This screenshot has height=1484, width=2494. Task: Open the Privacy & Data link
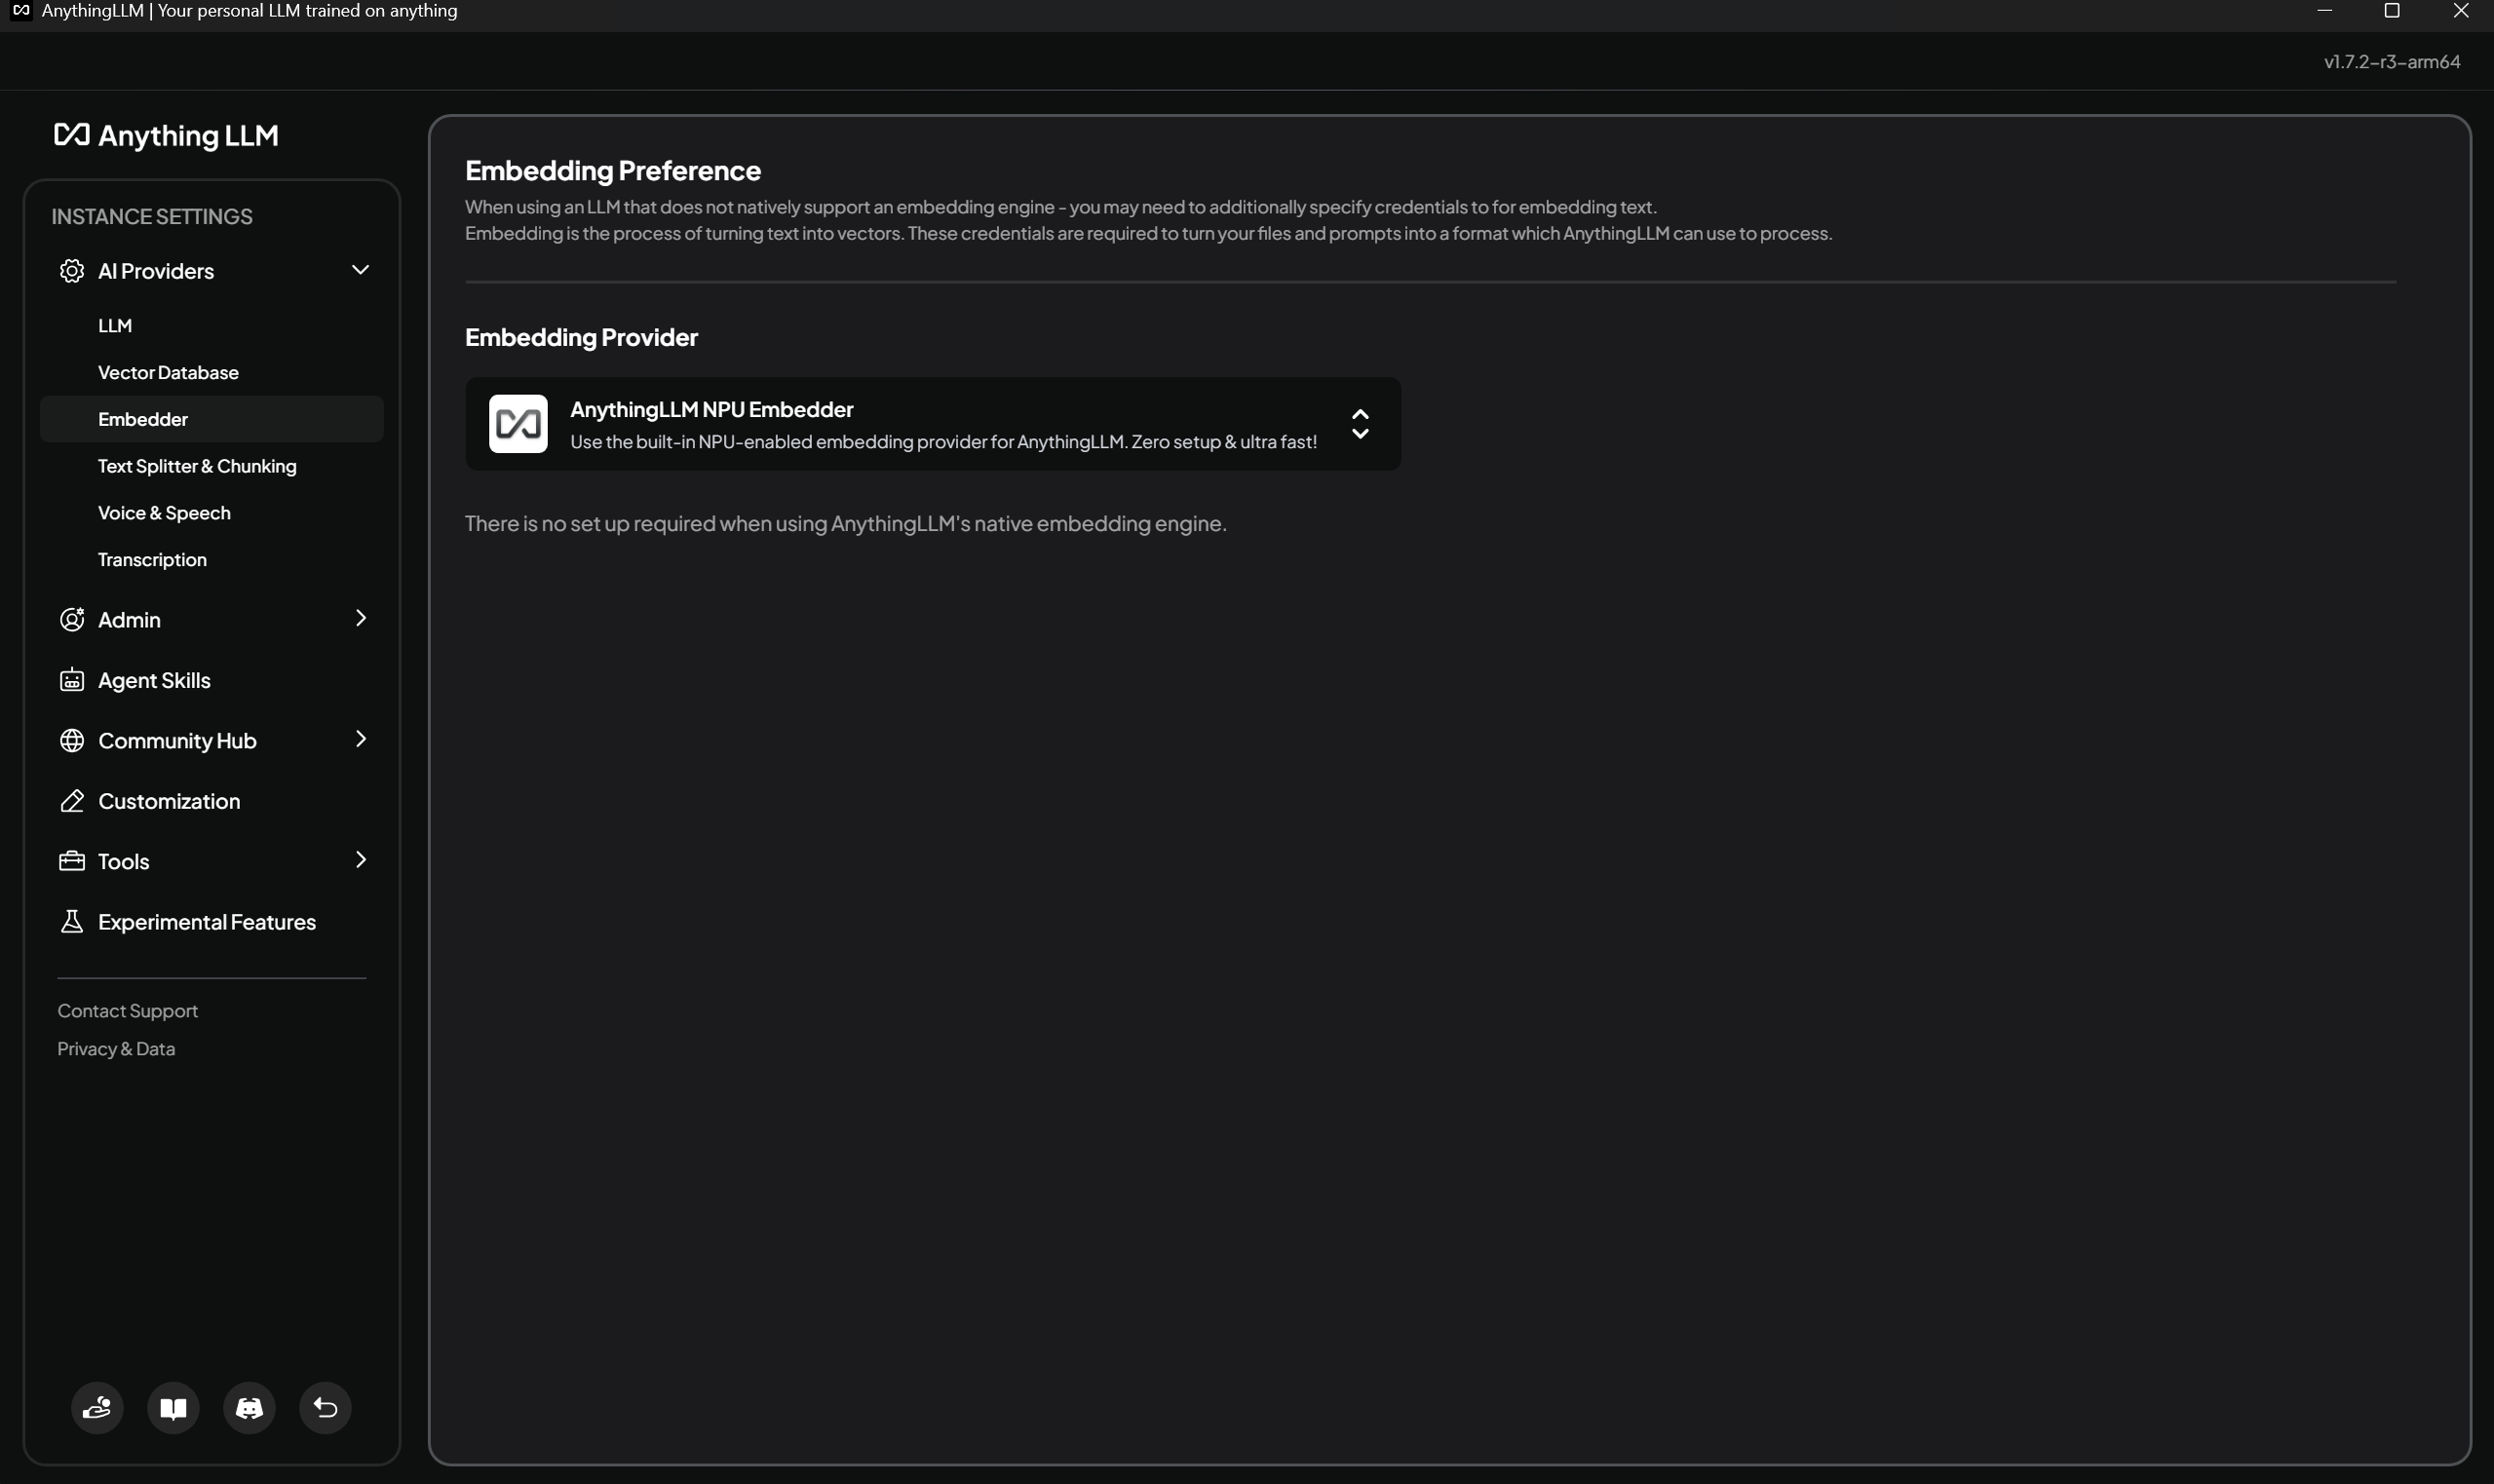[116, 1048]
